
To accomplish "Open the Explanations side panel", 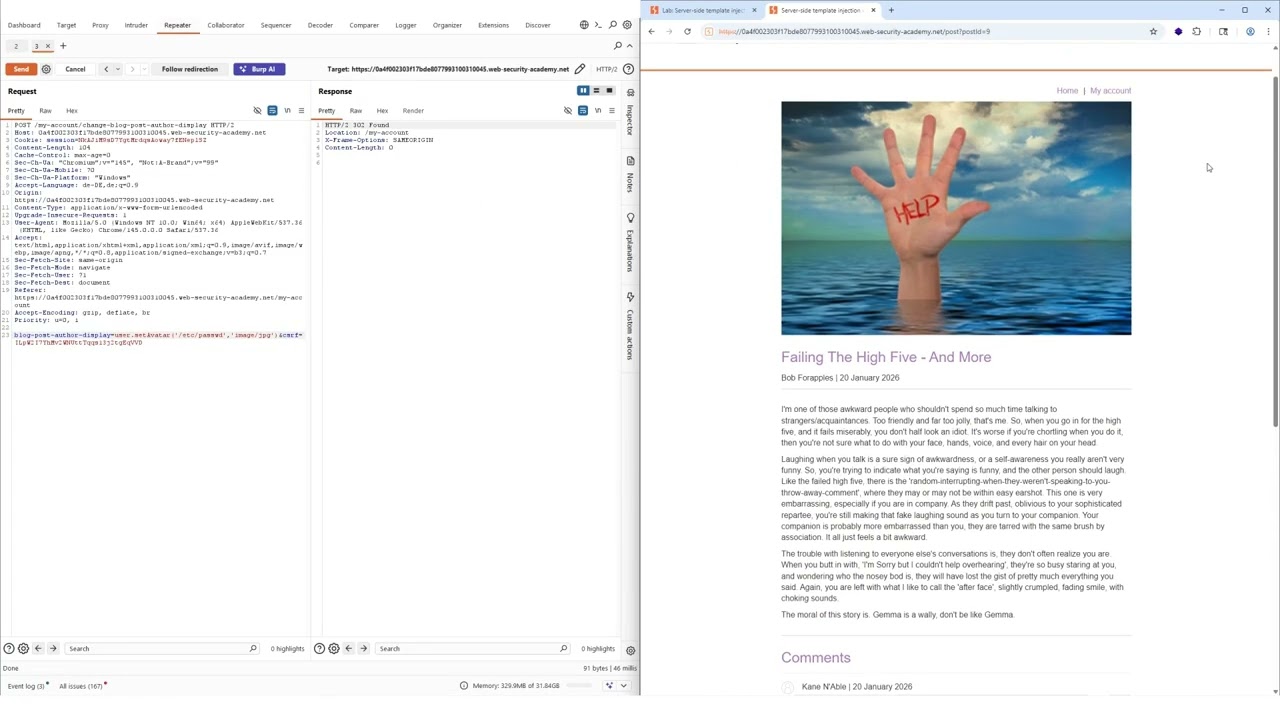I will (x=630, y=242).
